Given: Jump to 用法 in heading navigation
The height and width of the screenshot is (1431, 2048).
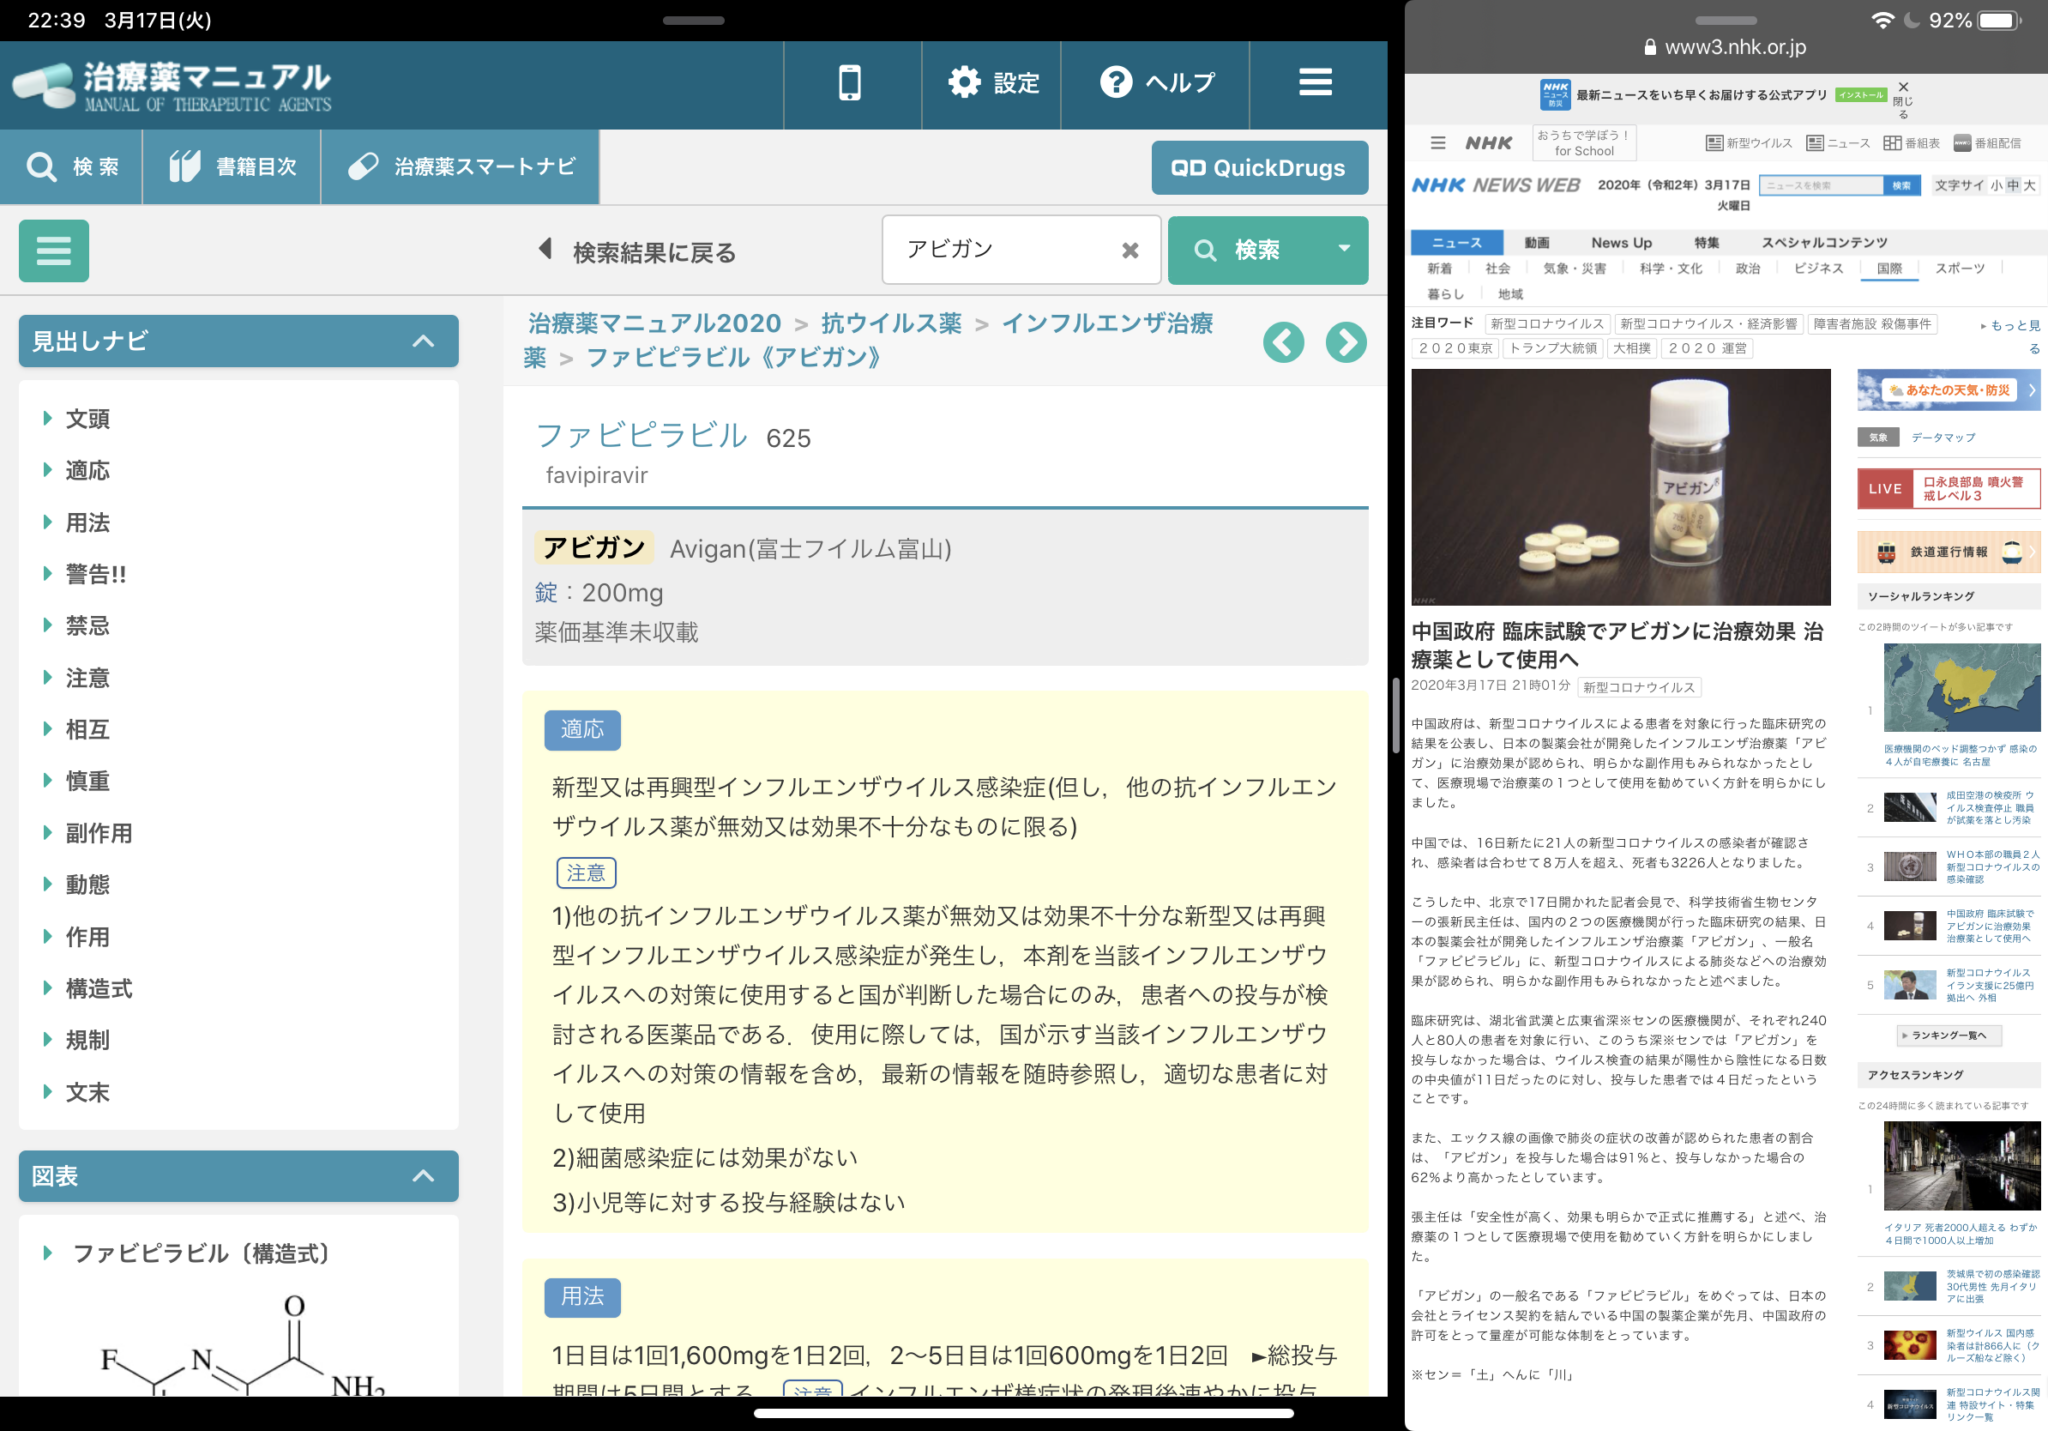Looking at the screenshot, I should (87, 523).
